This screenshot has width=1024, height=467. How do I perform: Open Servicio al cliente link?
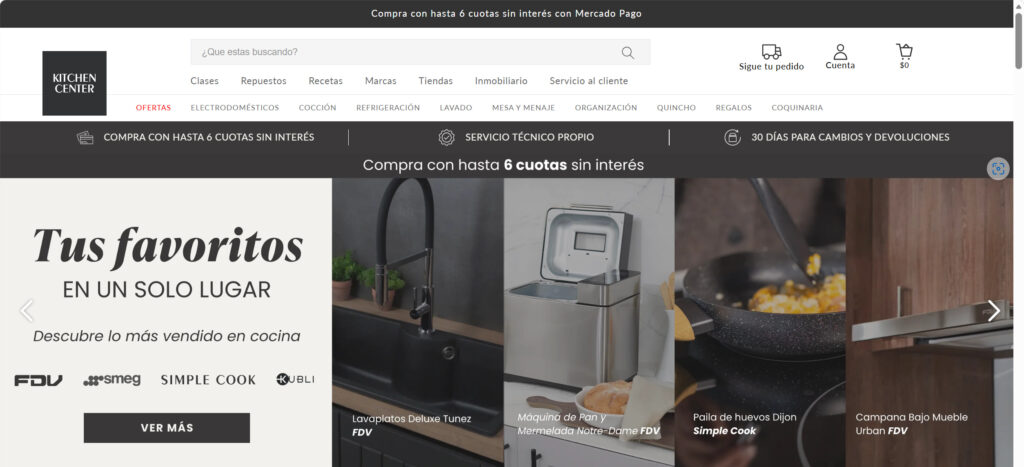588,81
